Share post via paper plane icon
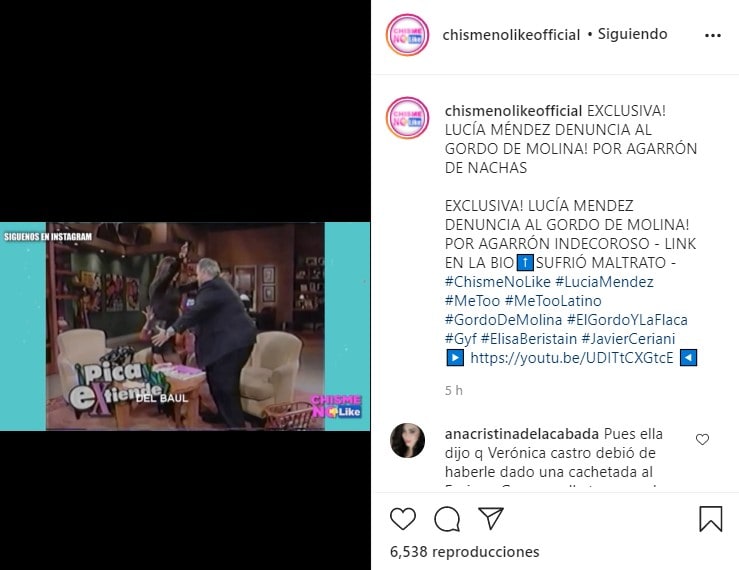Viewport: 739px width, 570px height. pyautogui.click(x=491, y=518)
